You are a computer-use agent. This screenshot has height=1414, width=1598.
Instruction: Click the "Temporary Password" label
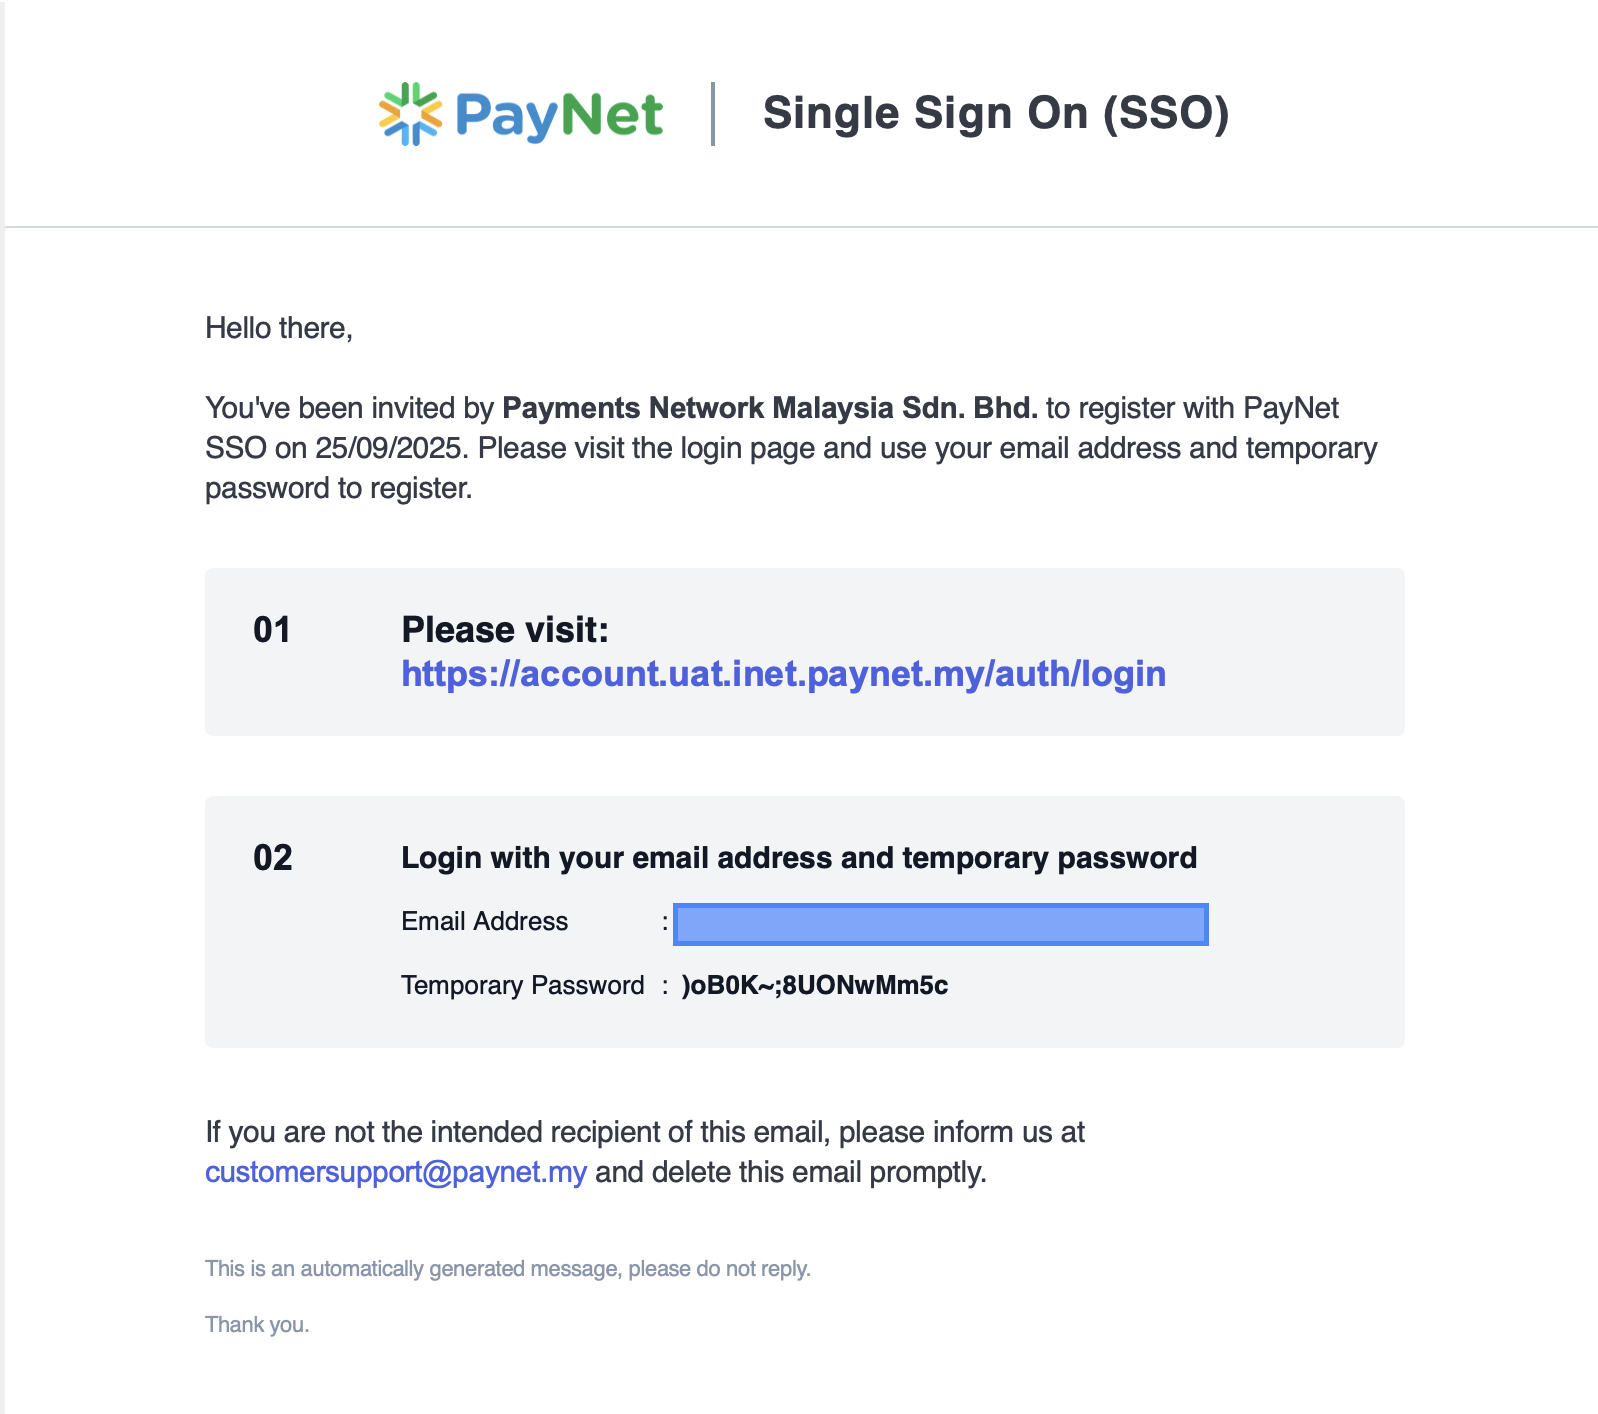coord(522,986)
